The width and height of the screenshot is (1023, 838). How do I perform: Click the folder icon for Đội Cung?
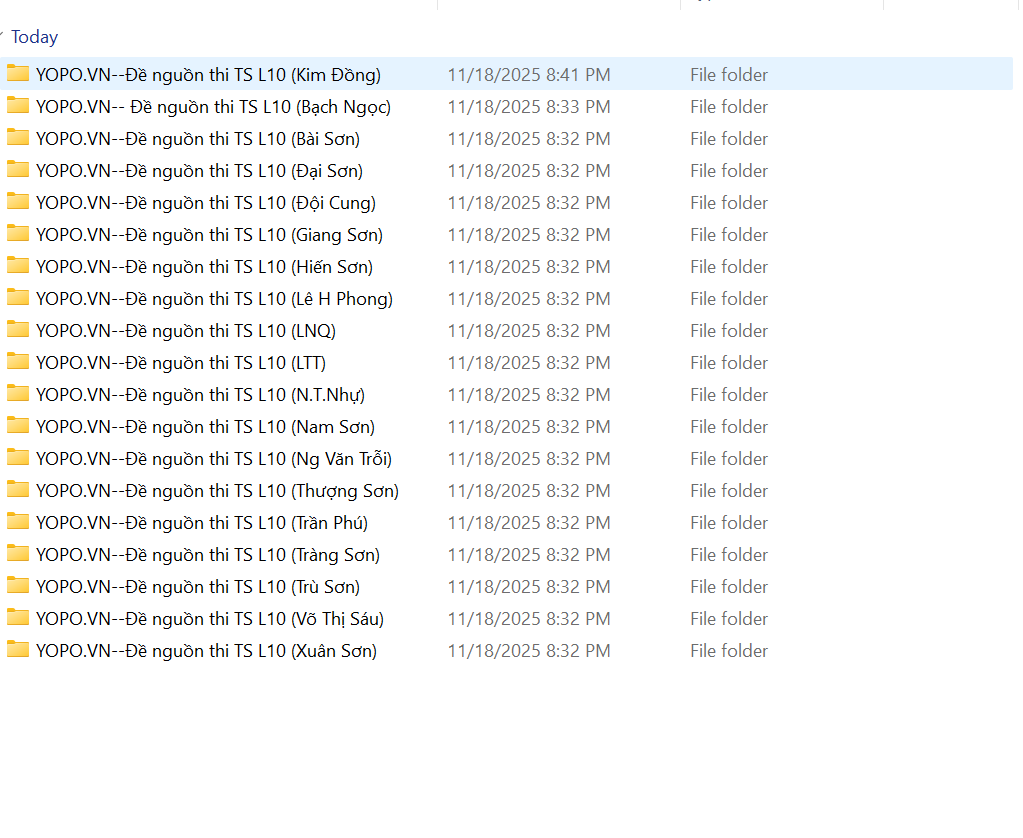click(18, 202)
